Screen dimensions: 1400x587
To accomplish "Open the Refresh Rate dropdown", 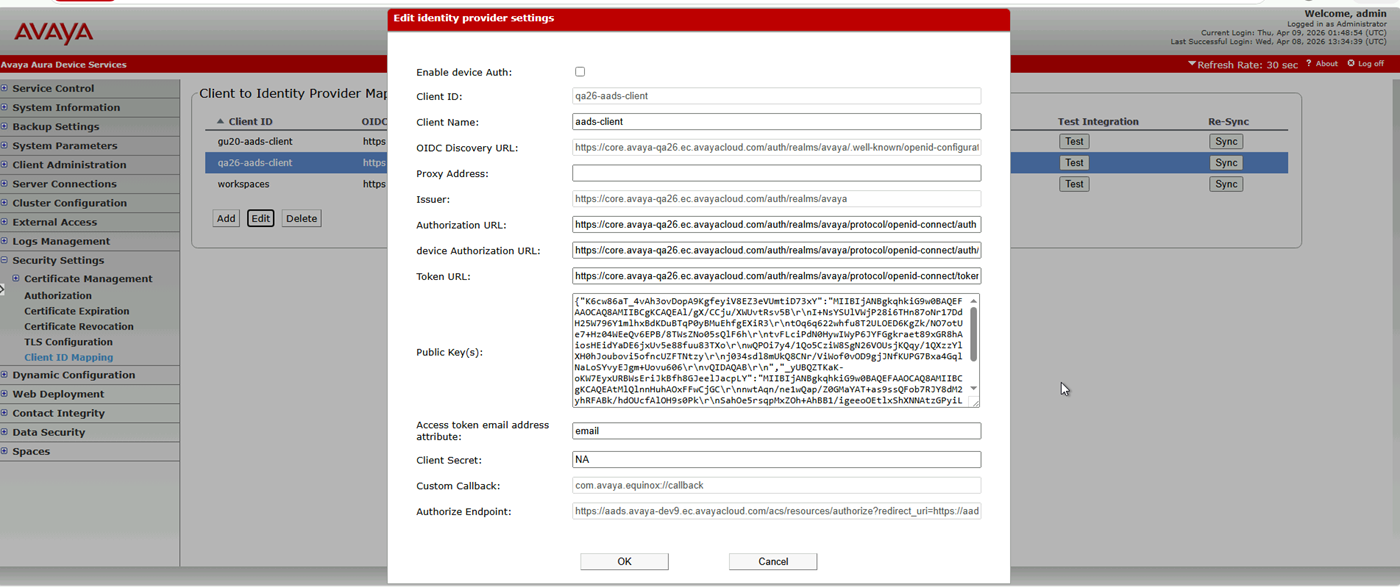I will click(x=1243, y=65).
